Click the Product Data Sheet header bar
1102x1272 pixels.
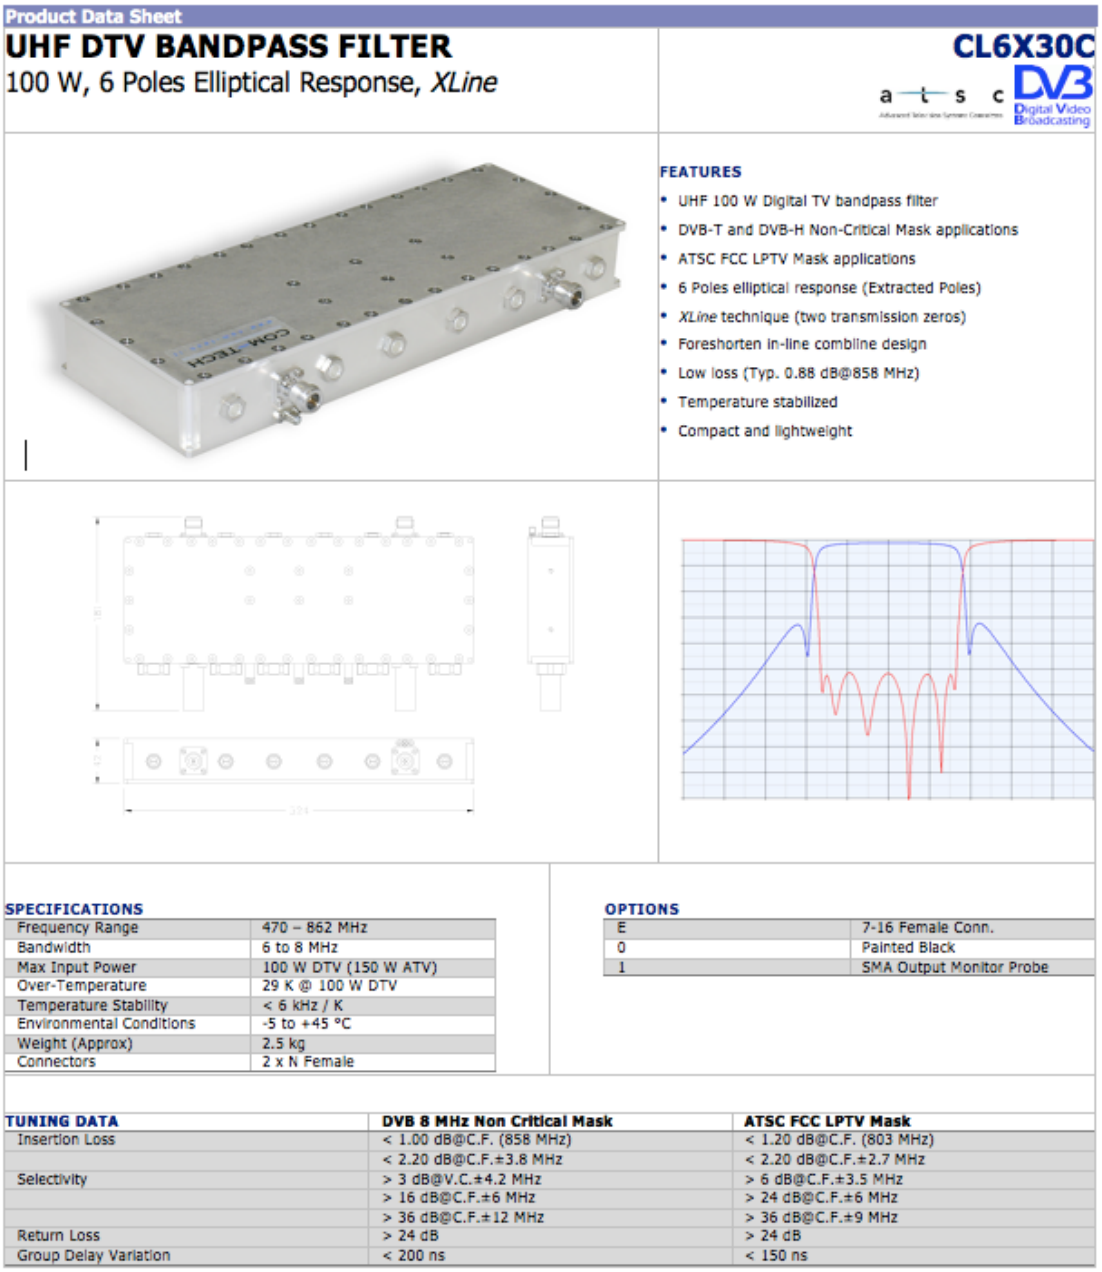550,16
